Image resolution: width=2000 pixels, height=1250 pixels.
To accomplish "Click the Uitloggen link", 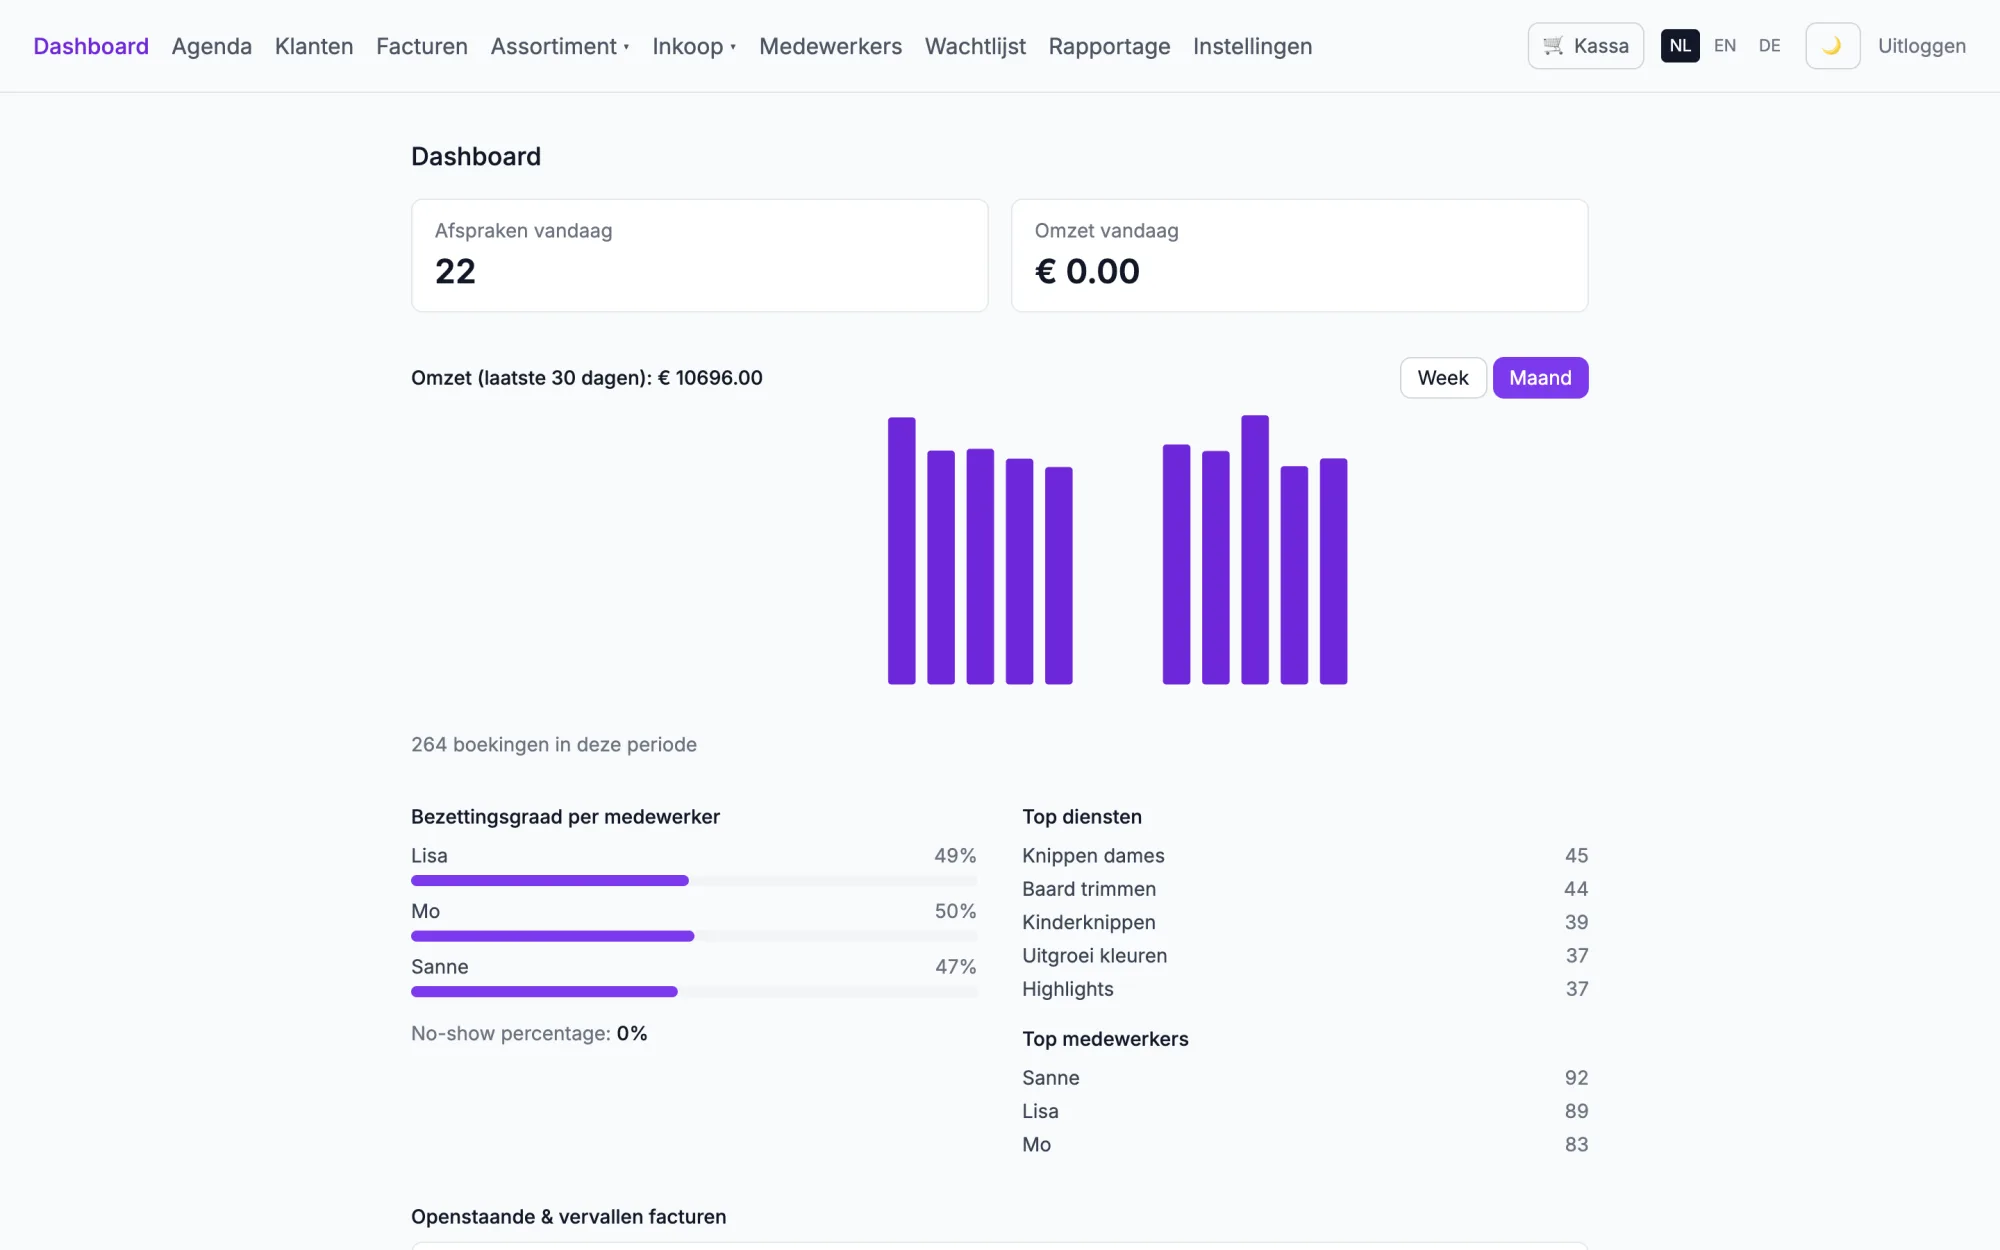I will click(1922, 46).
